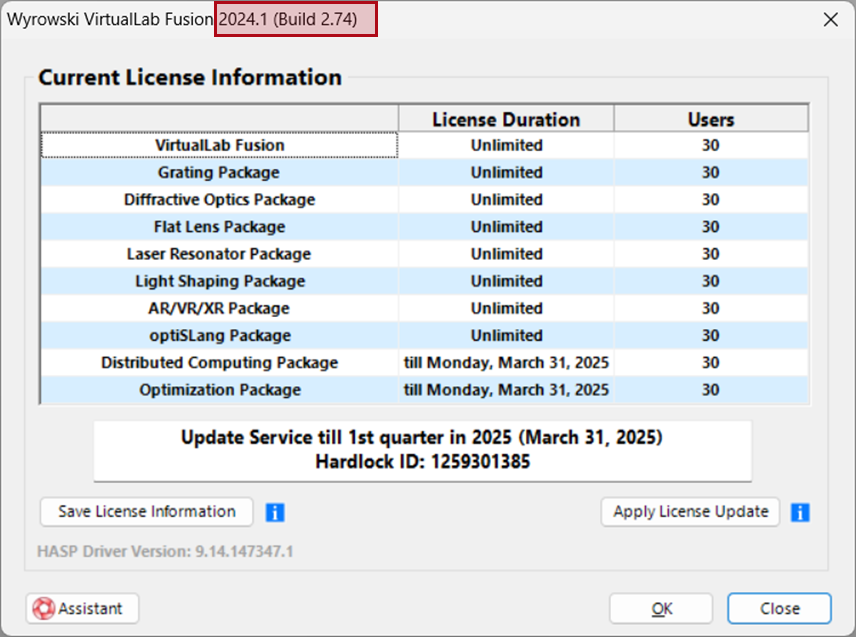
Task: Click Optimization Package license expiry date
Action: click(x=506, y=390)
